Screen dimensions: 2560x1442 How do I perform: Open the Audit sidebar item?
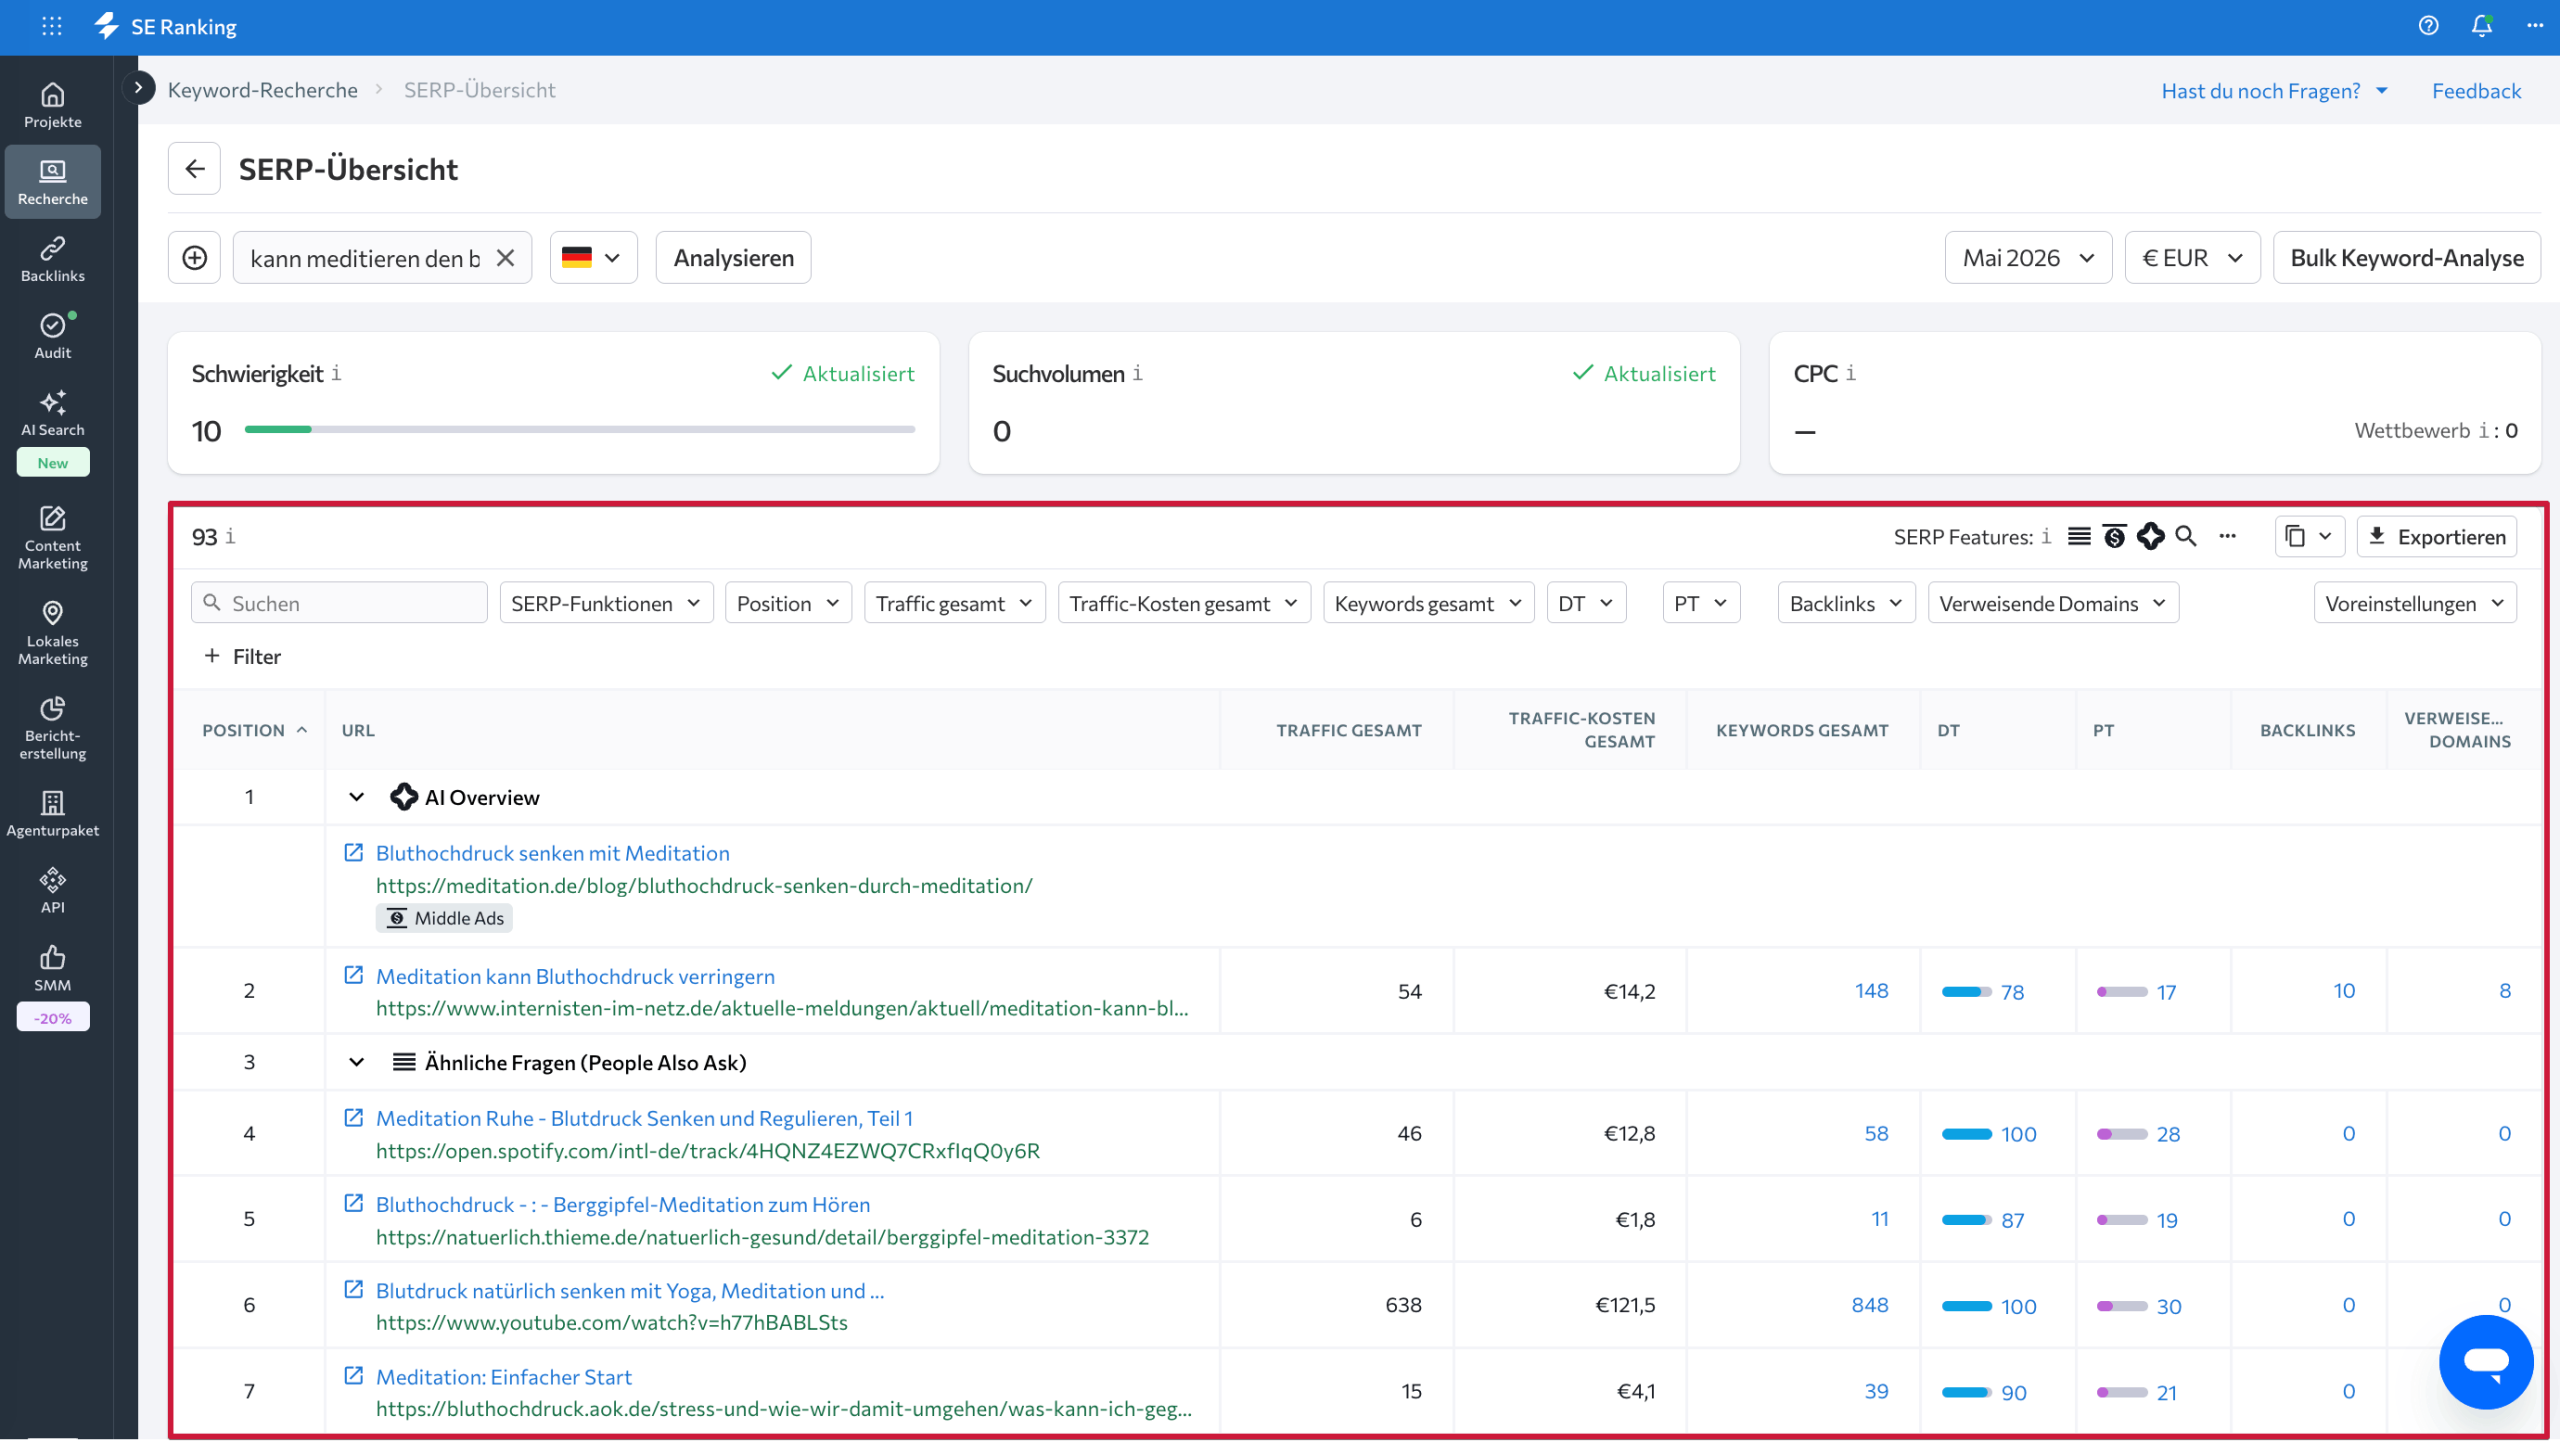53,336
